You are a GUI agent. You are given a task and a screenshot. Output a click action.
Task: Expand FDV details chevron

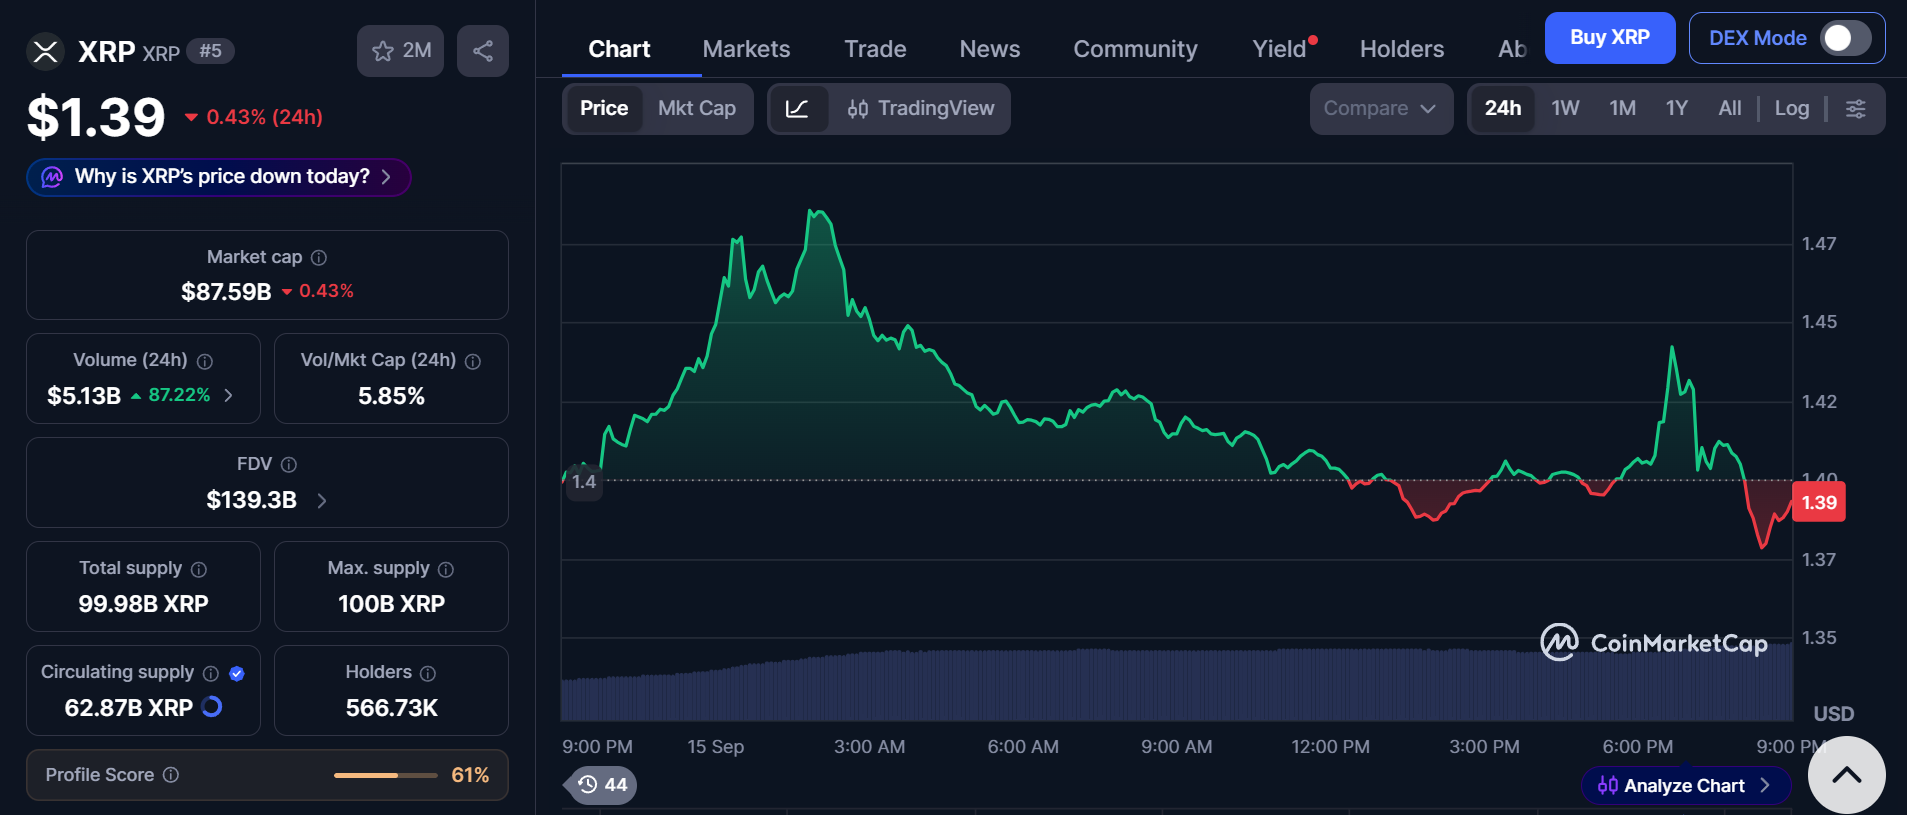tap(322, 500)
